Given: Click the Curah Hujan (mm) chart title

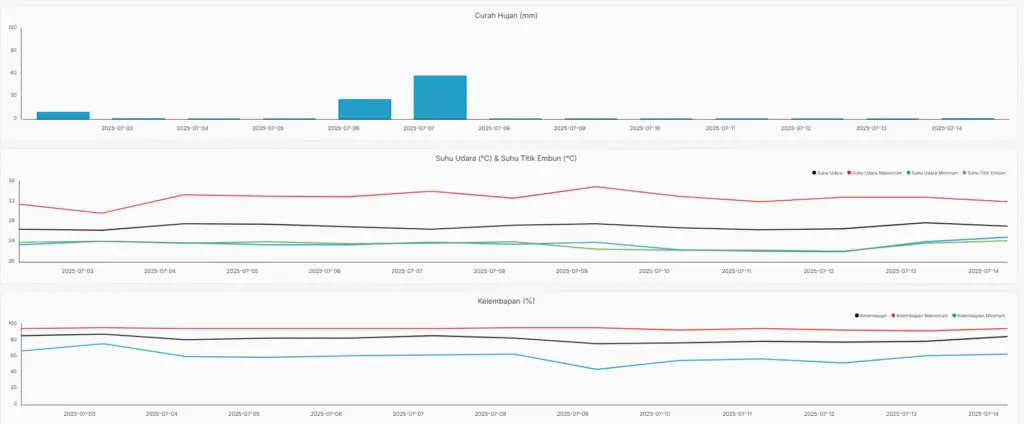Looking at the screenshot, I should pyautogui.click(x=511, y=15).
